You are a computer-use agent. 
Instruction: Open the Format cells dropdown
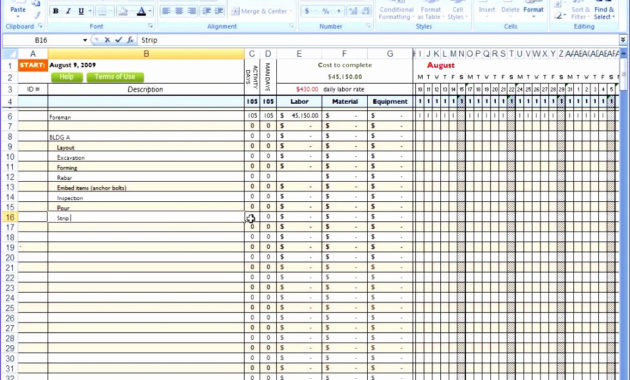[x=533, y=11]
